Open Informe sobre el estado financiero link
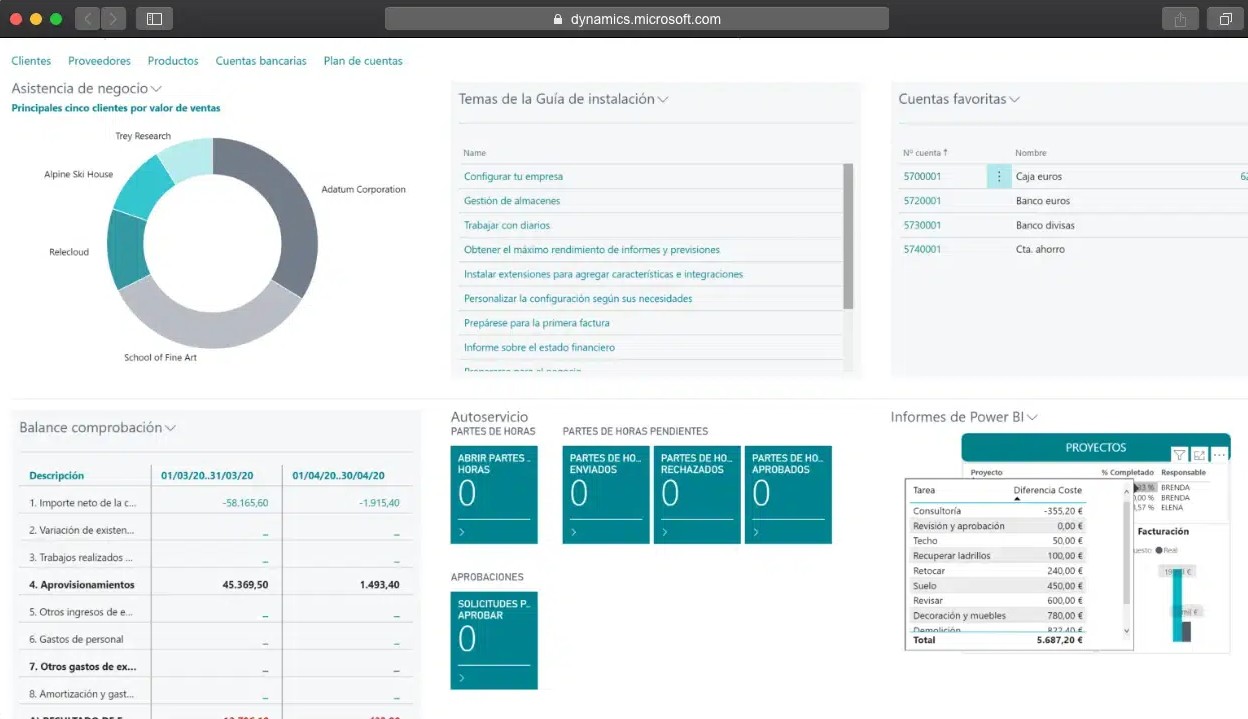This screenshot has width=1248, height=719. (539, 347)
